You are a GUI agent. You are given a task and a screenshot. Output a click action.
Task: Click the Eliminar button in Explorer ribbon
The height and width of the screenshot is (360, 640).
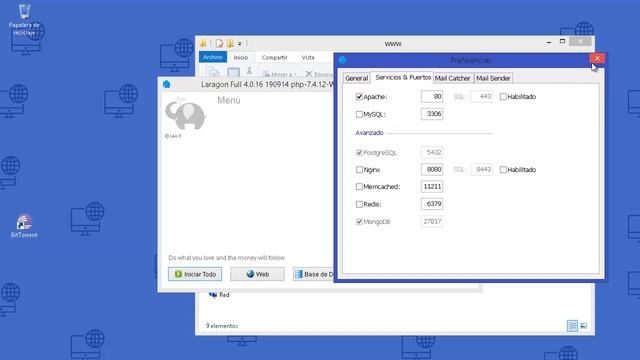pyautogui.click(x=319, y=74)
